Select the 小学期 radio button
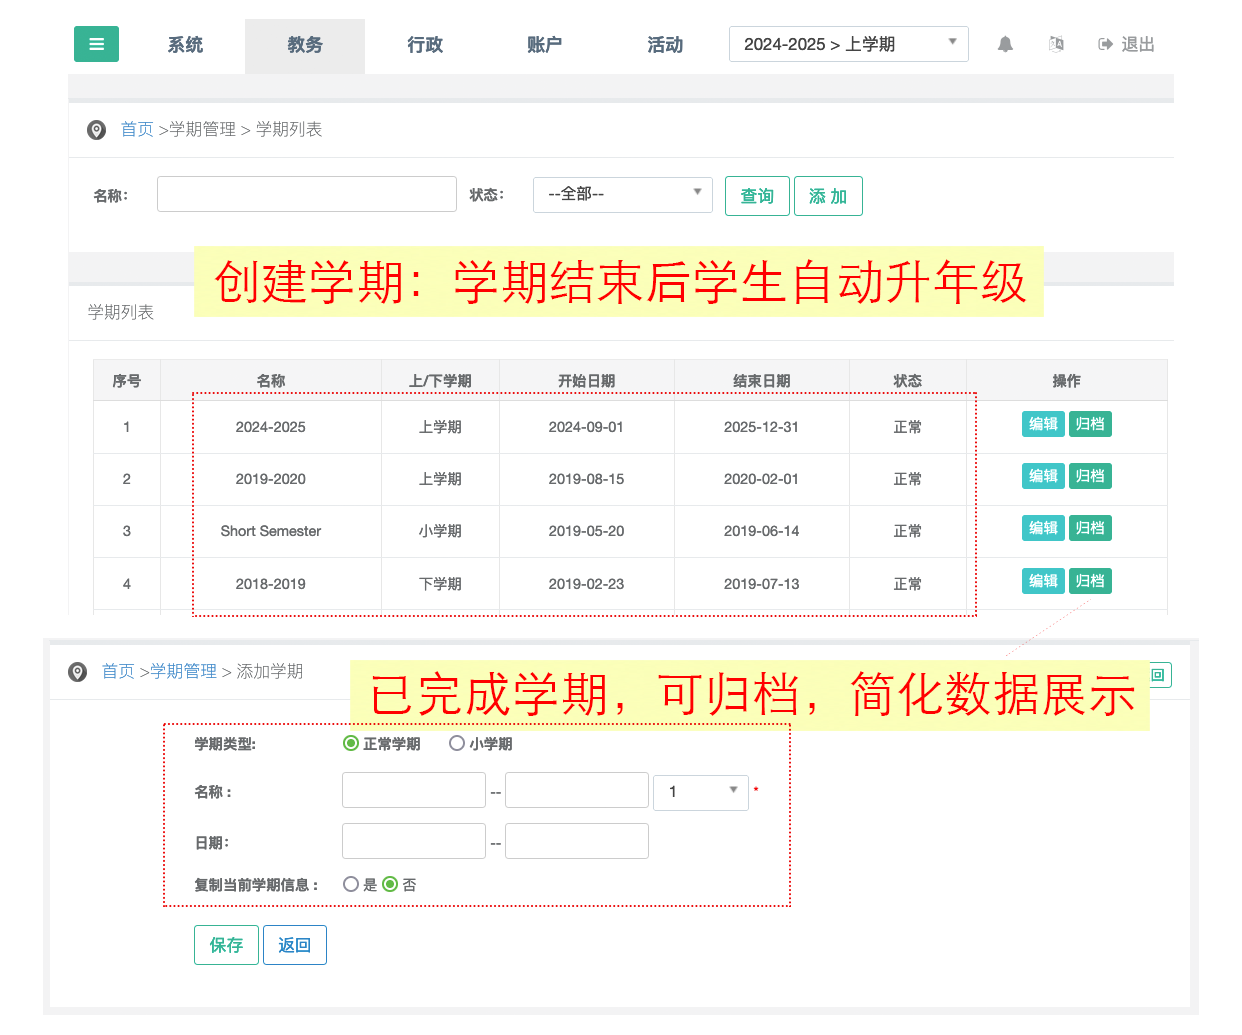This screenshot has height=1035, width=1242. 457,743
